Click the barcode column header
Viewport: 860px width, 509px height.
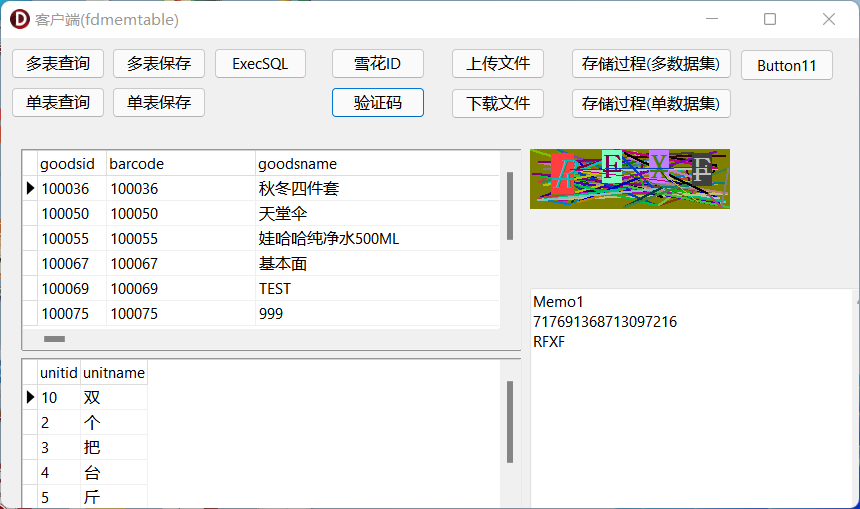180,163
